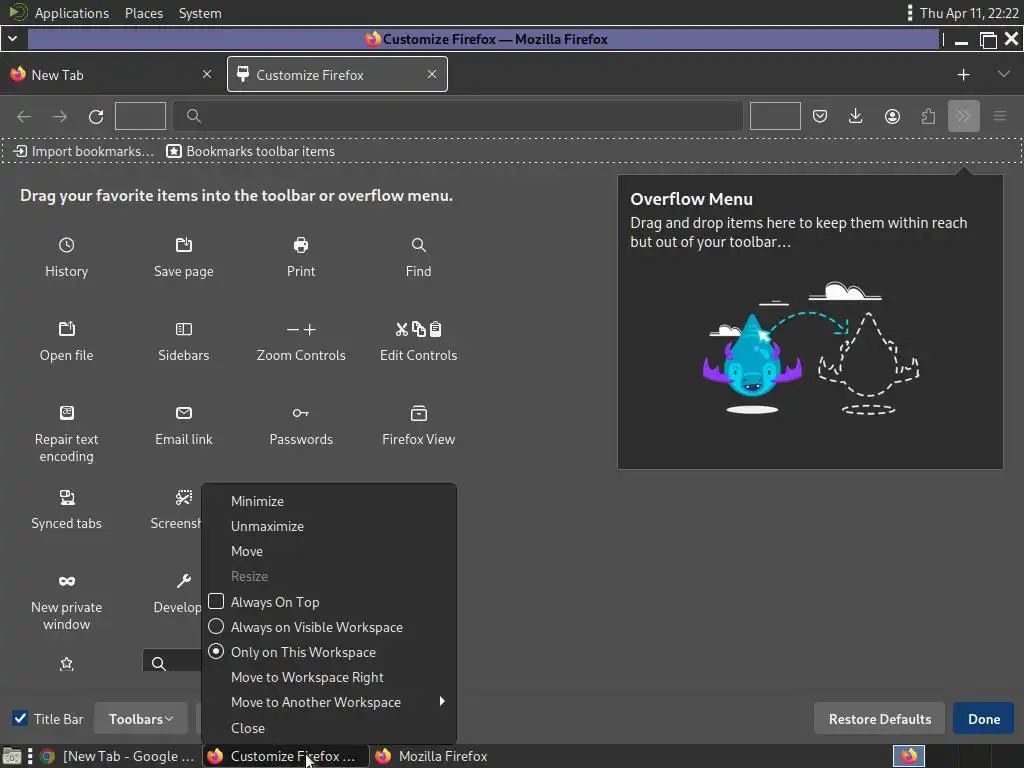1024x768 pixels.
Task: Choose the Synced tabs icon
Action: pyautogui.click(x=66, y=498)
